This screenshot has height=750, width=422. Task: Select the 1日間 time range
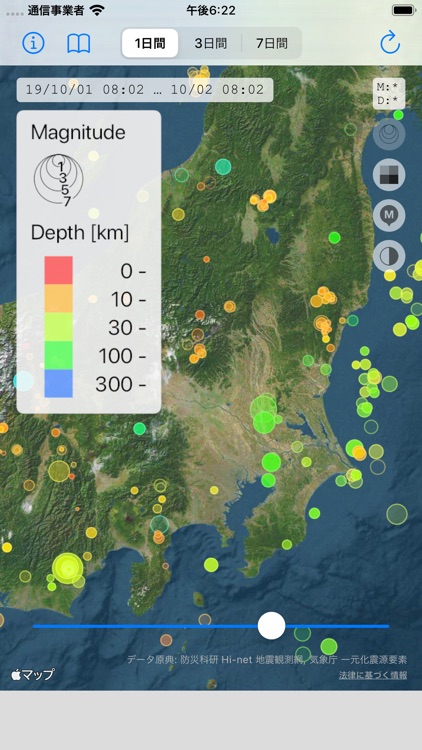tap(150, 44)
